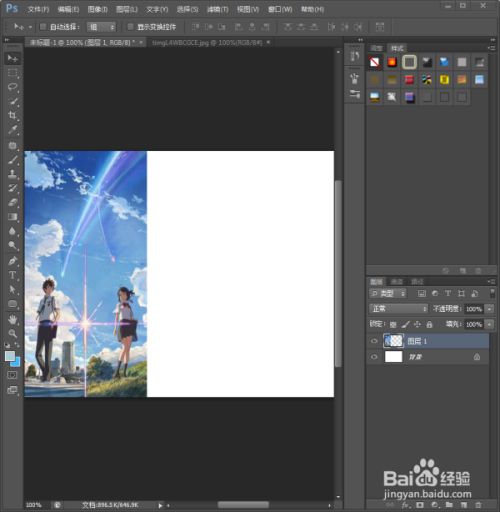Click the background color swatch
Viewport: 500px width, 512px height.
click(x=17, y=362)
